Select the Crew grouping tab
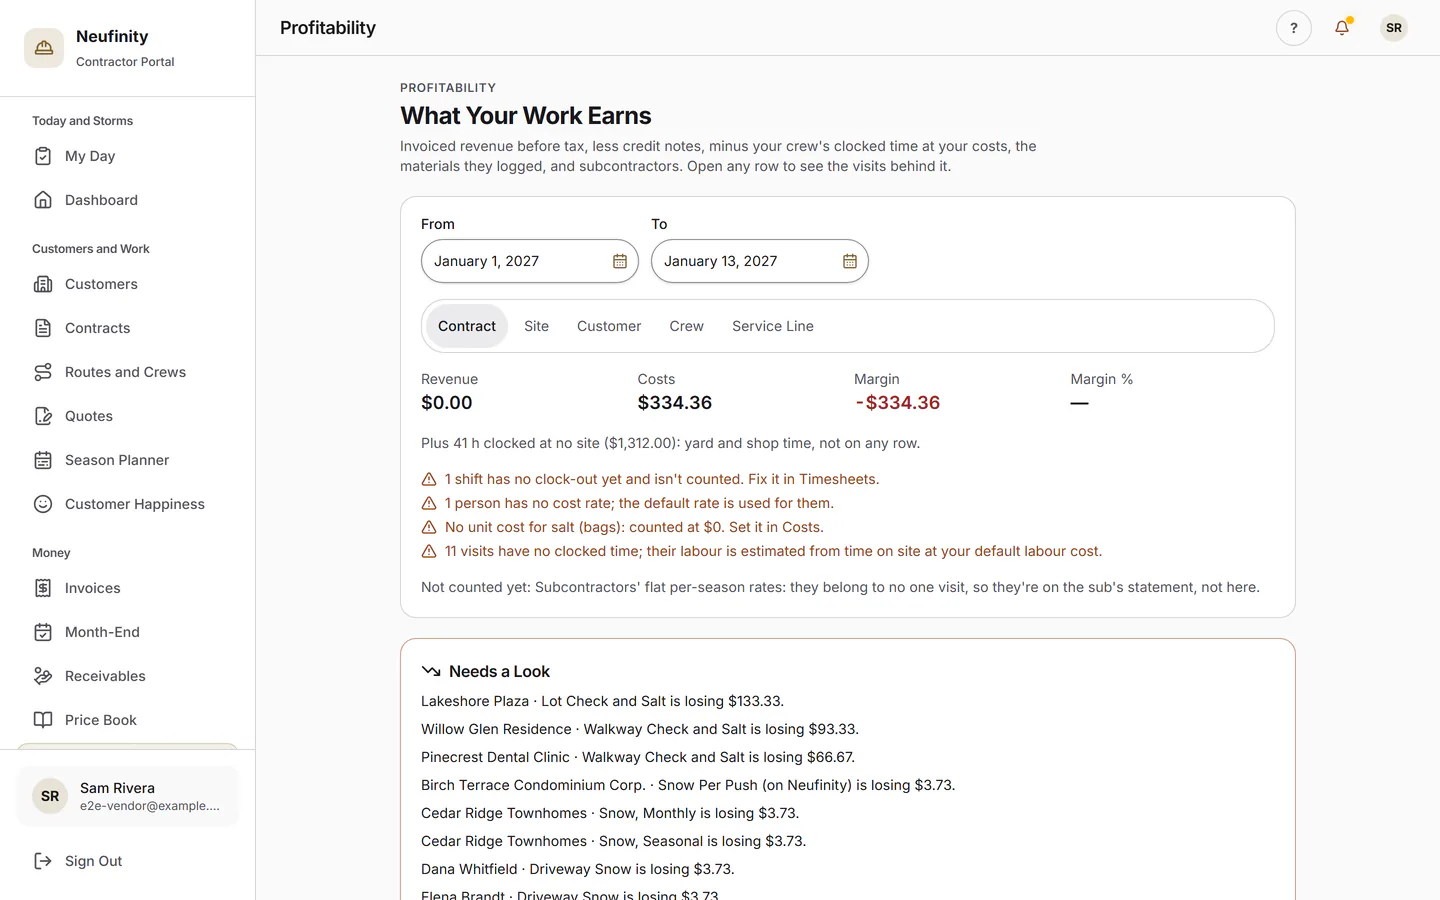 pos(687,326)
